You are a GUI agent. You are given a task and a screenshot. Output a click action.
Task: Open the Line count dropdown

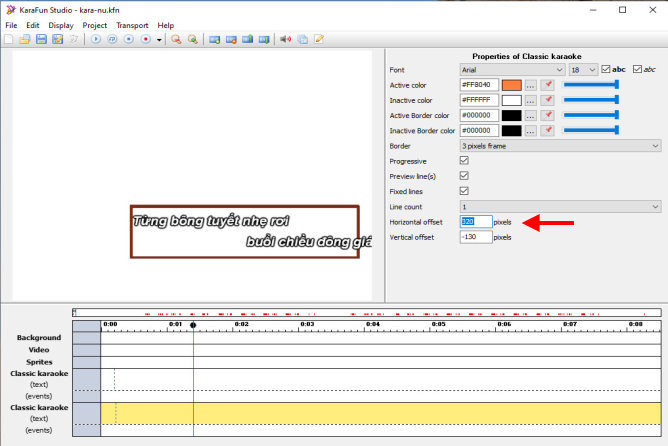[559, 206]
